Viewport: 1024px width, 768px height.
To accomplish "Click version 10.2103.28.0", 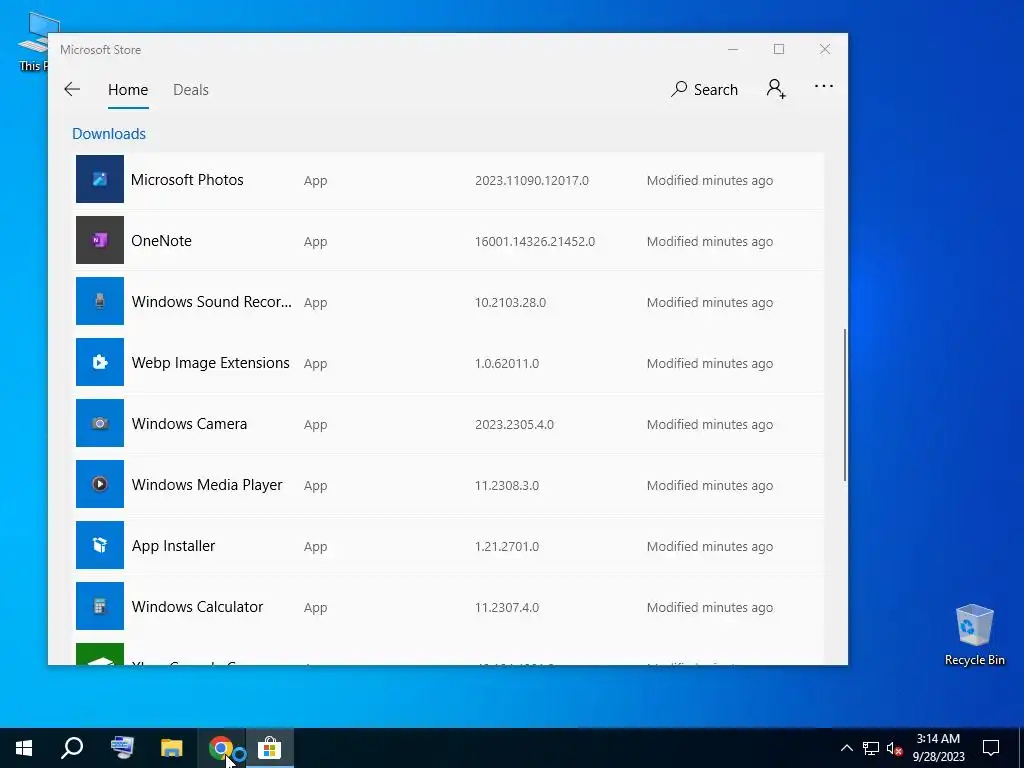I will click(x=510, y=302).
